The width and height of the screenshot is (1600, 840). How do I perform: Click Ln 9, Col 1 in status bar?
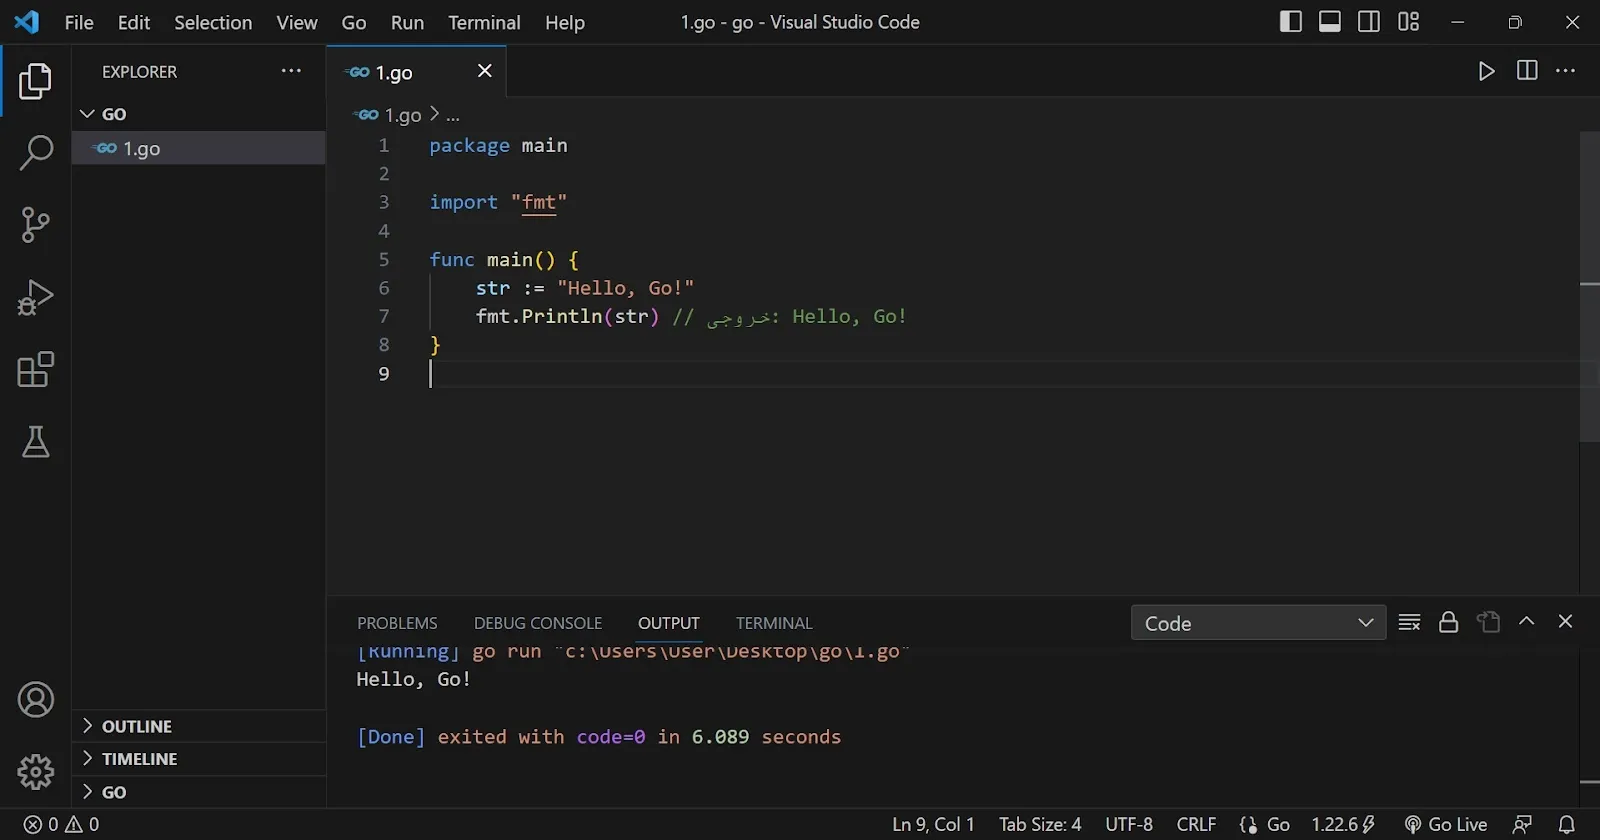click(x=933, y=824)
